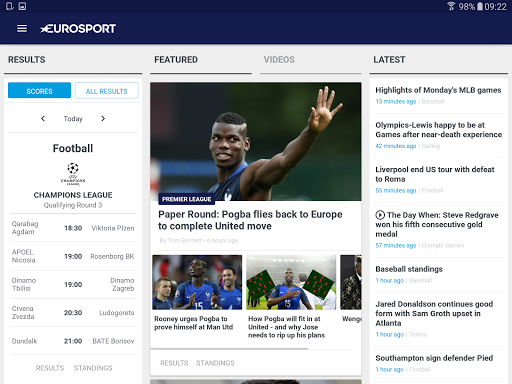Tap the Champions League logo icon
Image resolution: width=512 pixels, height=384 pixels.
tap(73, 174)
